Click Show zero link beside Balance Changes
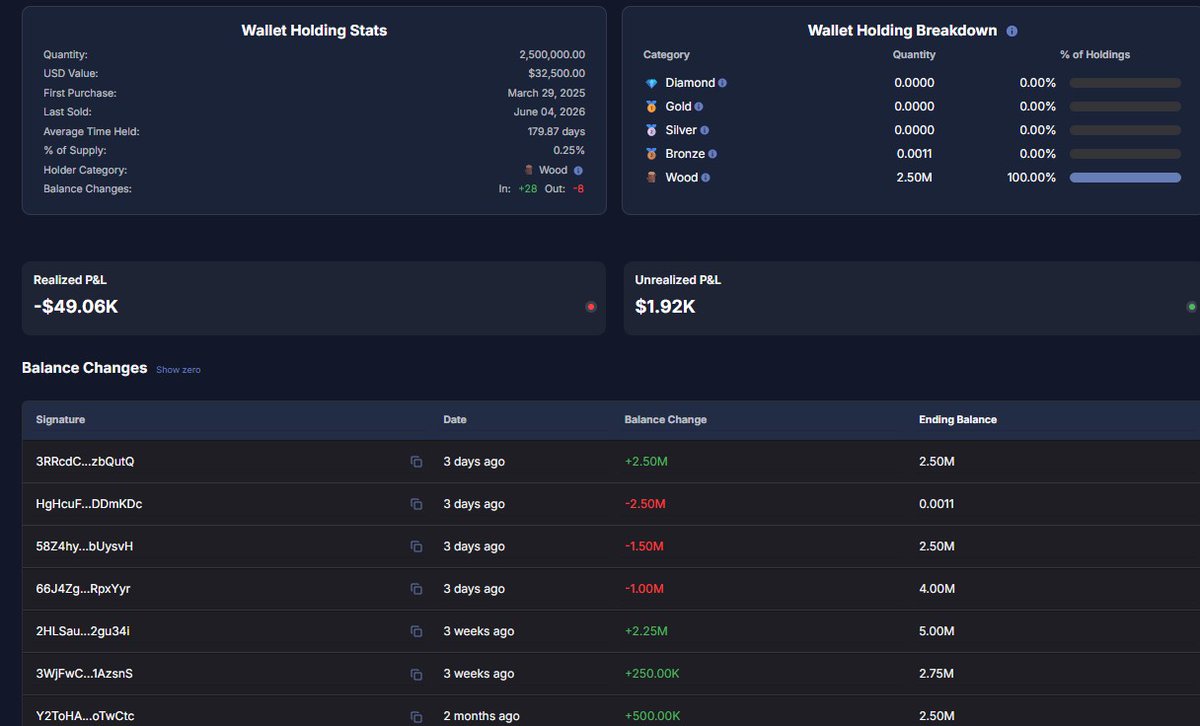The width and height of the screenshot is (1200, 726). click(178, 370)
